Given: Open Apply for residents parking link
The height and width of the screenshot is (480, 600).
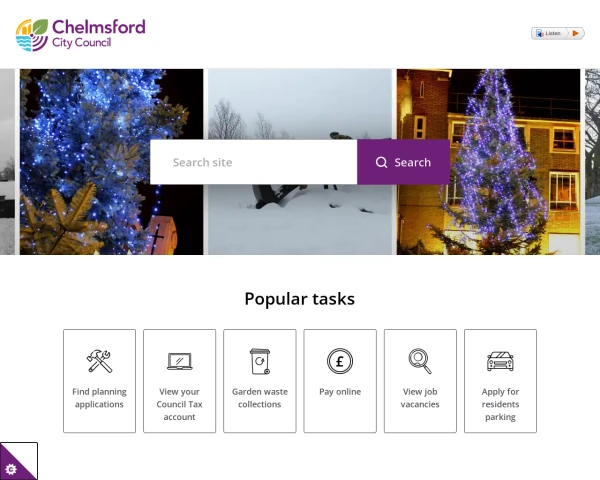Looking at the screenshot, I should coord(500,404).
